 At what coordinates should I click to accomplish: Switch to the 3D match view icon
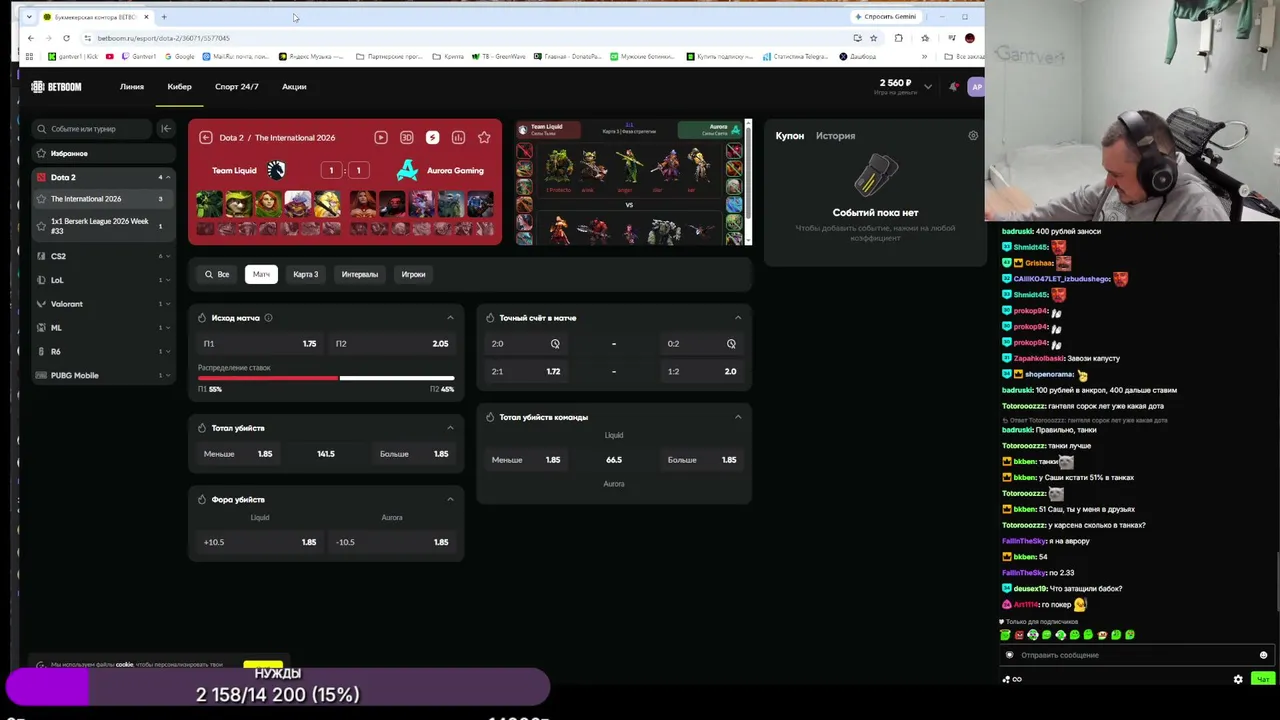tap(406, 137)
